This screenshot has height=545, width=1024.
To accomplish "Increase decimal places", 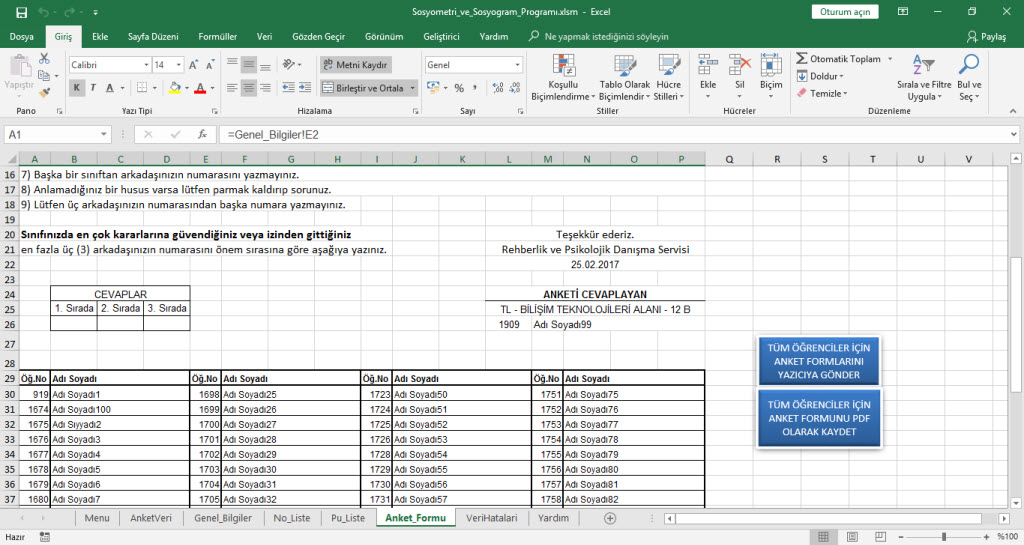I will 498,87.
